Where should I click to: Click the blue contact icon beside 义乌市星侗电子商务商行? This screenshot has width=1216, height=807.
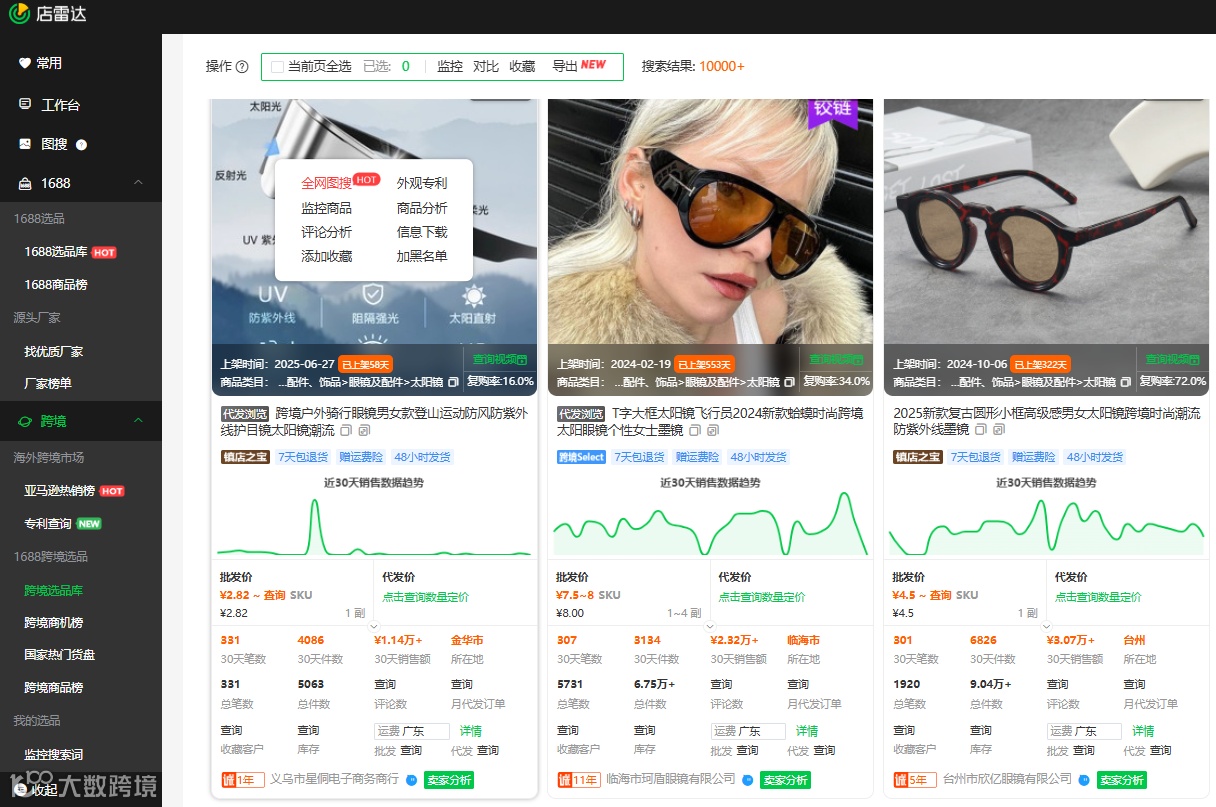(x=411, y=780)
